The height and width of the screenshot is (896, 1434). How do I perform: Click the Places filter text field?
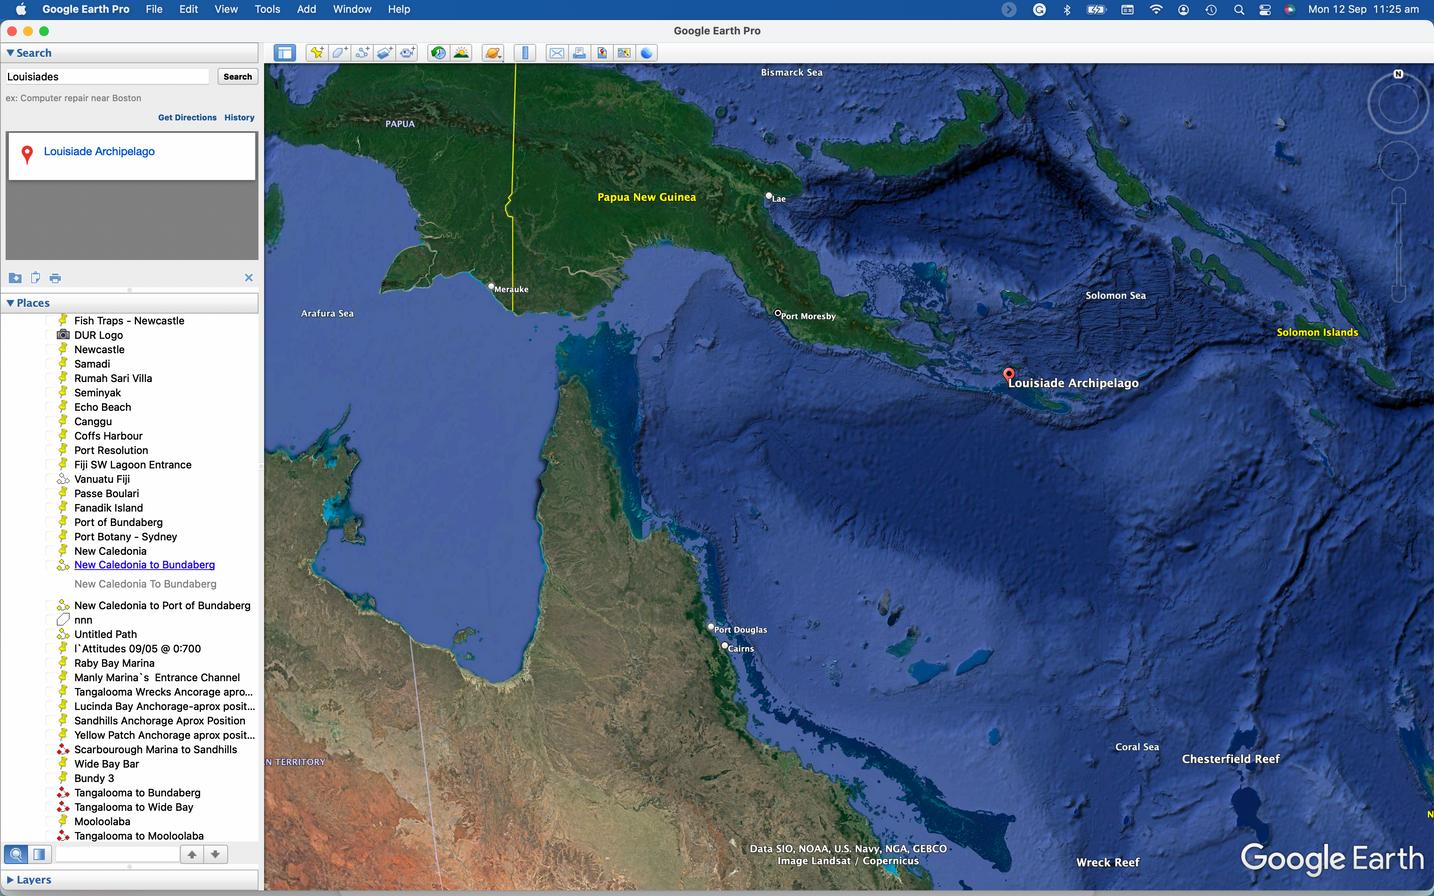[117, 854]
